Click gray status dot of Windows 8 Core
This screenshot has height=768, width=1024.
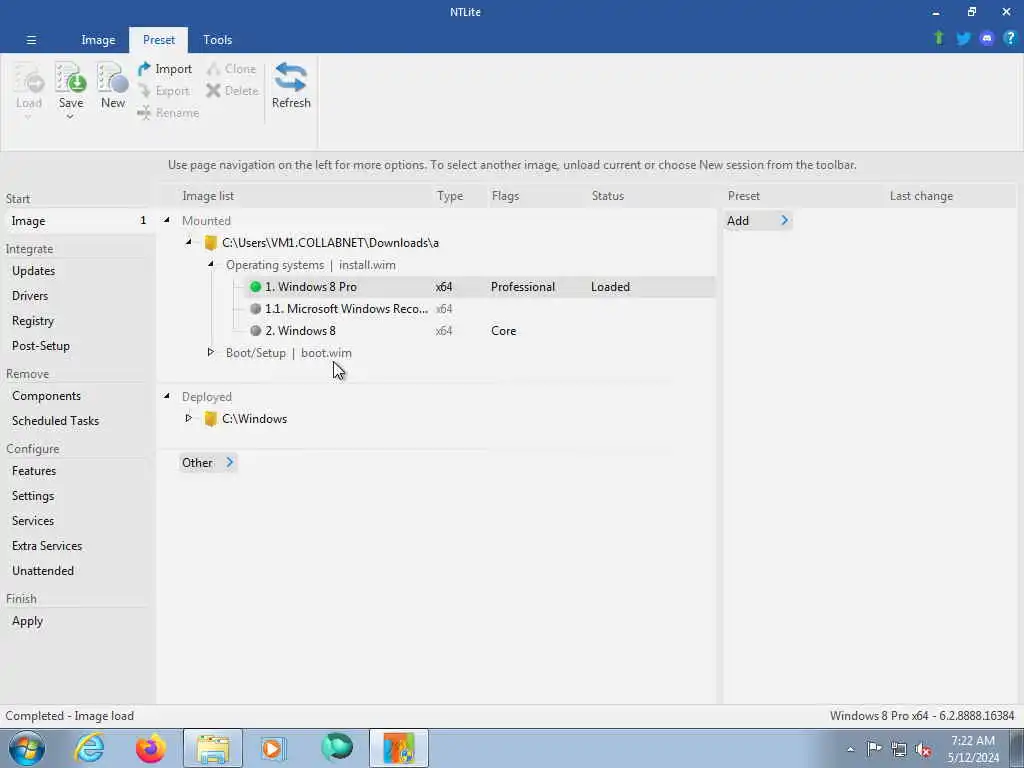tap(255, 331)
